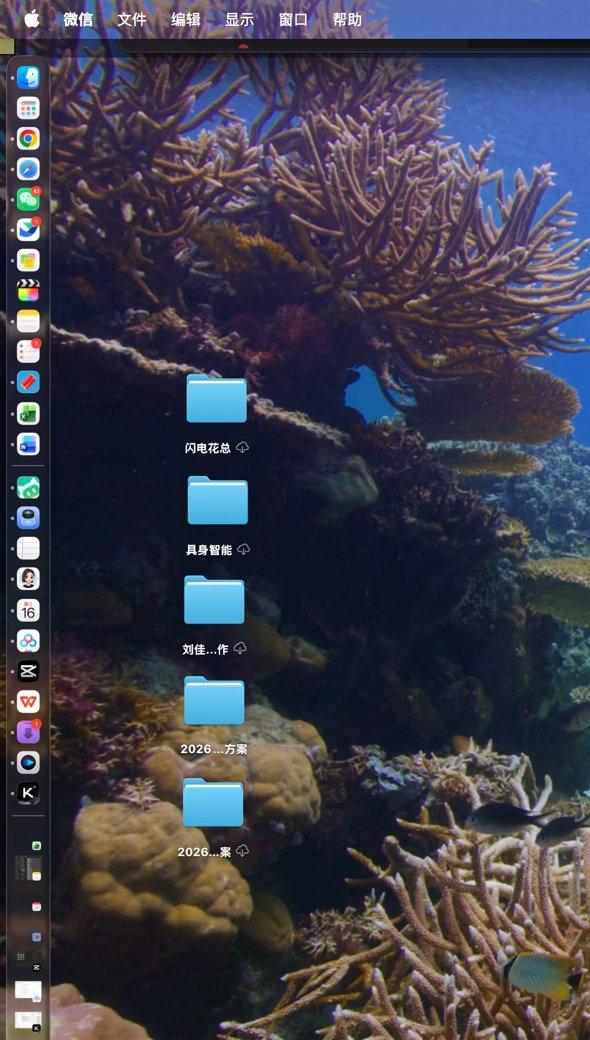590x1040 pixels.
Task: Restore minimized window with Calendar badge
Action: pos(28,903)
